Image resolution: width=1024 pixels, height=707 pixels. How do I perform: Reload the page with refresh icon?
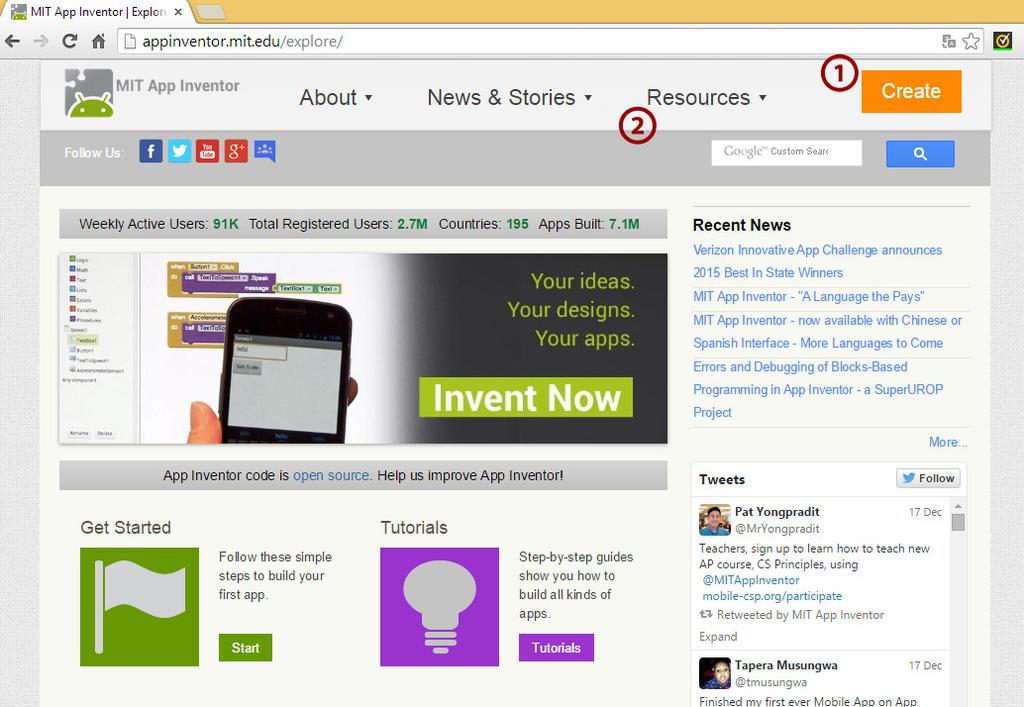[69, 42]
